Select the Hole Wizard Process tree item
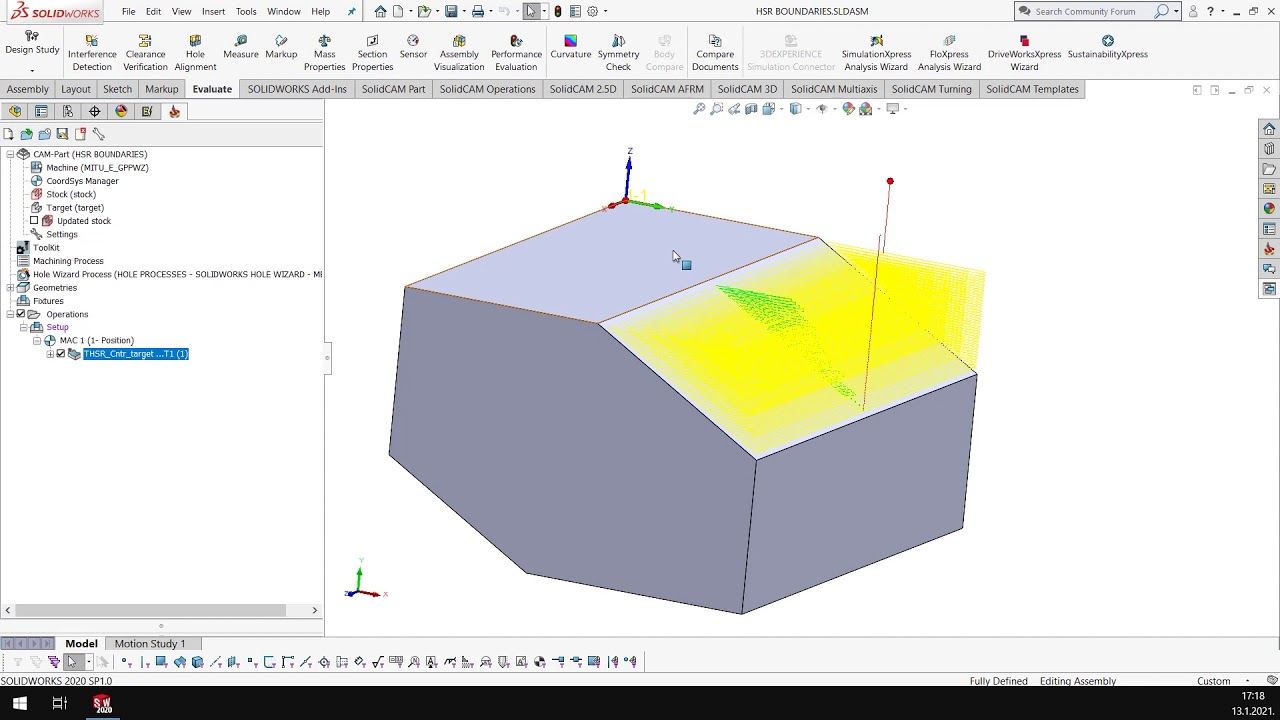Image resolution: width=1280 pixels, height=720 pixels. pos(177,274)
